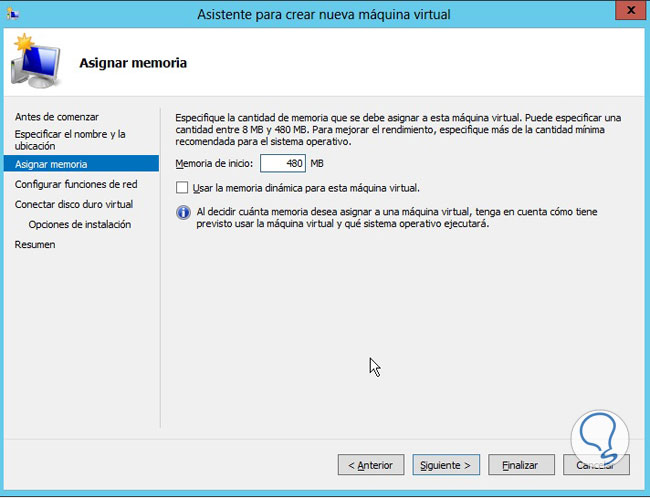650x498 pixels.
Task: Jump to the Resumen step
Action: pos(35,245)
